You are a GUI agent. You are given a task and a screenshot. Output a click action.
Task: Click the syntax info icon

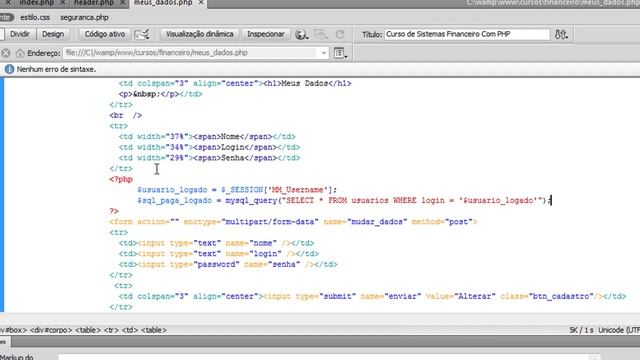[x=9, y=69]
